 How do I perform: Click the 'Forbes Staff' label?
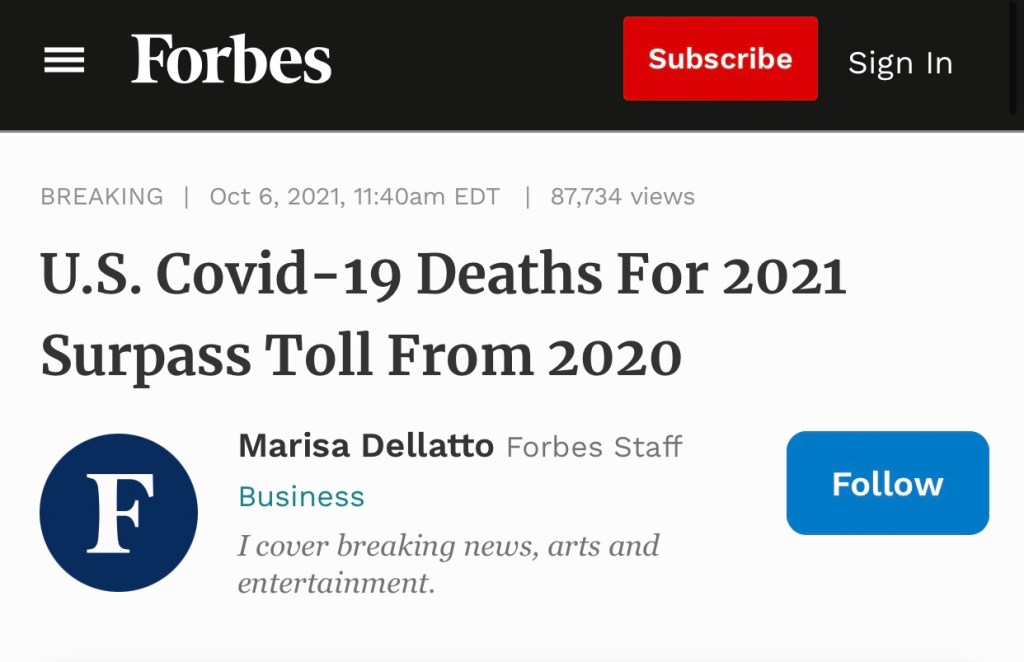[x=594, y=446]
